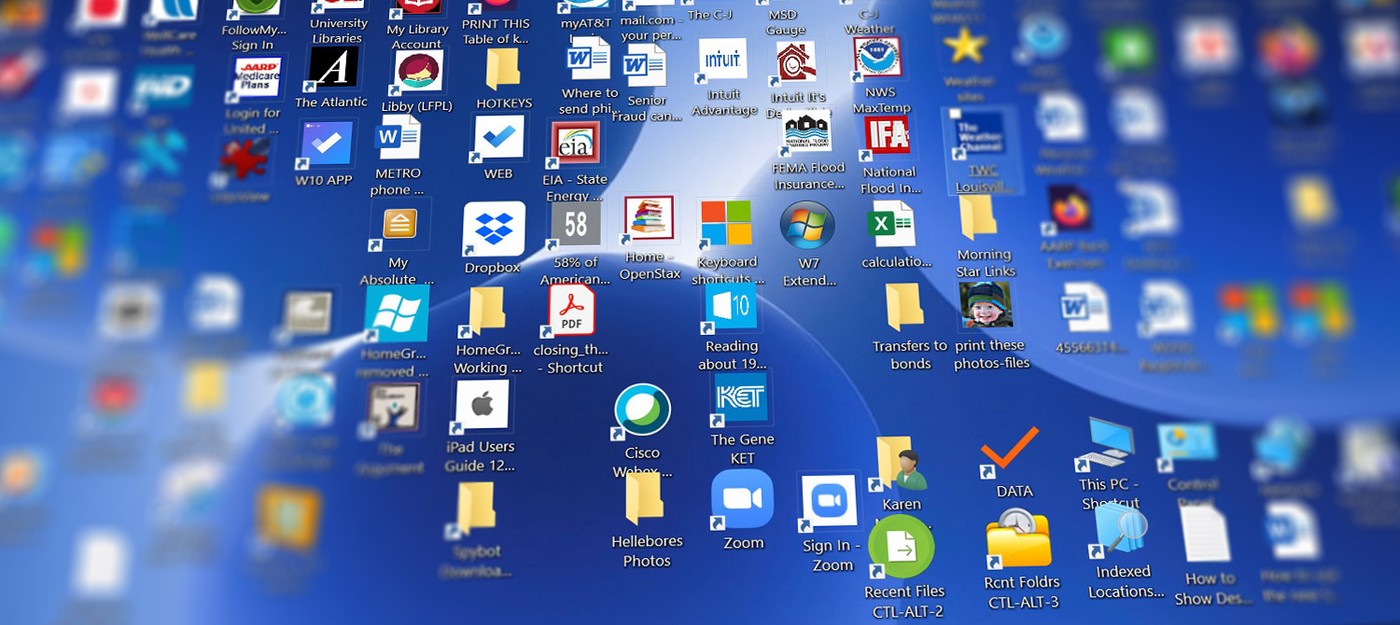Open the NWS MaxTemp shortcut
Viewport: 1400px width, 625px height.
878,59
